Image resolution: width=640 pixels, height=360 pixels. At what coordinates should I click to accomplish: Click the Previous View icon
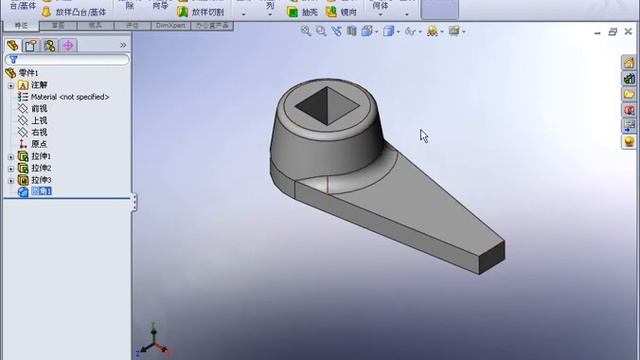[336, 31]
